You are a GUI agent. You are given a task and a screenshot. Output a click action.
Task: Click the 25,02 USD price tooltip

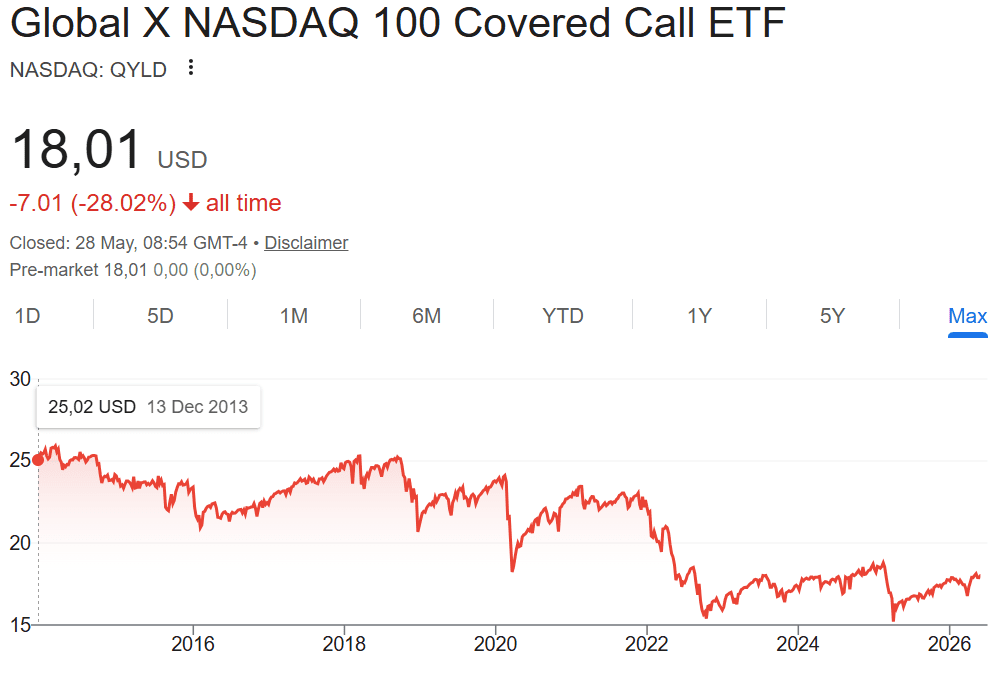click(x=148, y=407)
